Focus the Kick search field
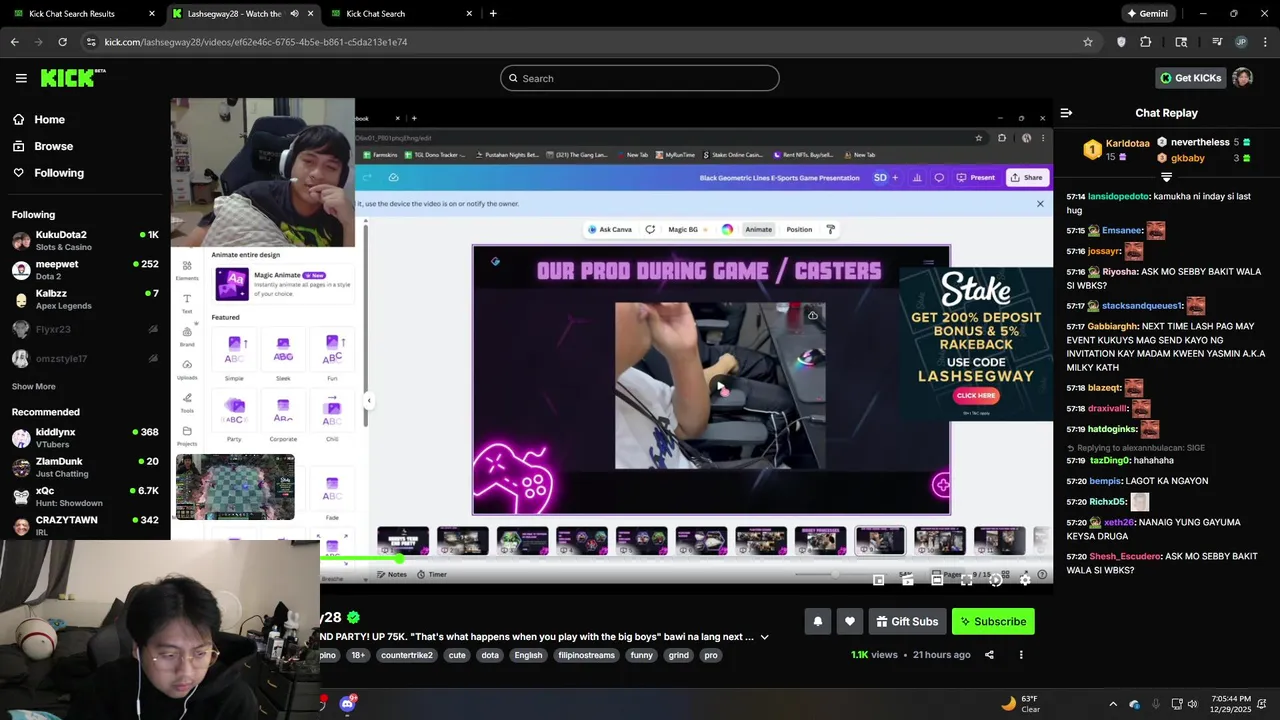This screenshot has width=1280, height=720. 640,78
